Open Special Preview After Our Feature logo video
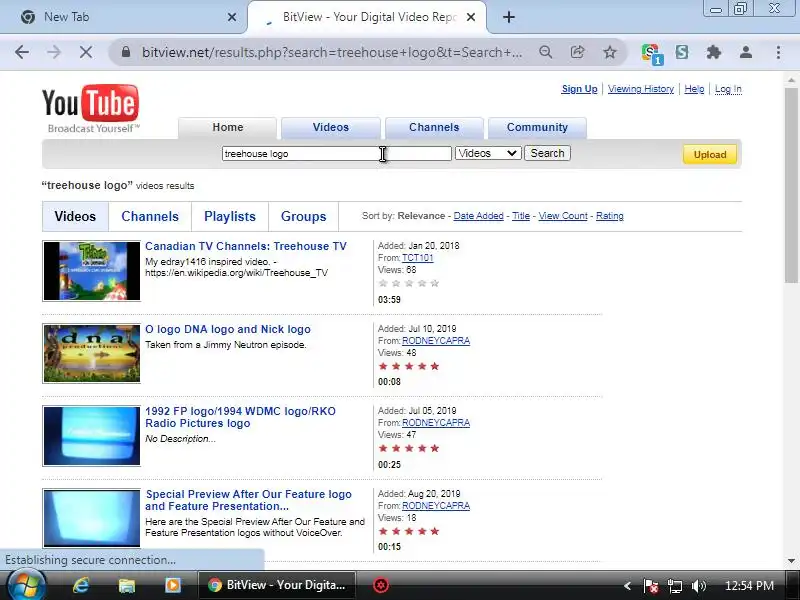The width and height of the screenshot is (800, 600). (248, 500)
